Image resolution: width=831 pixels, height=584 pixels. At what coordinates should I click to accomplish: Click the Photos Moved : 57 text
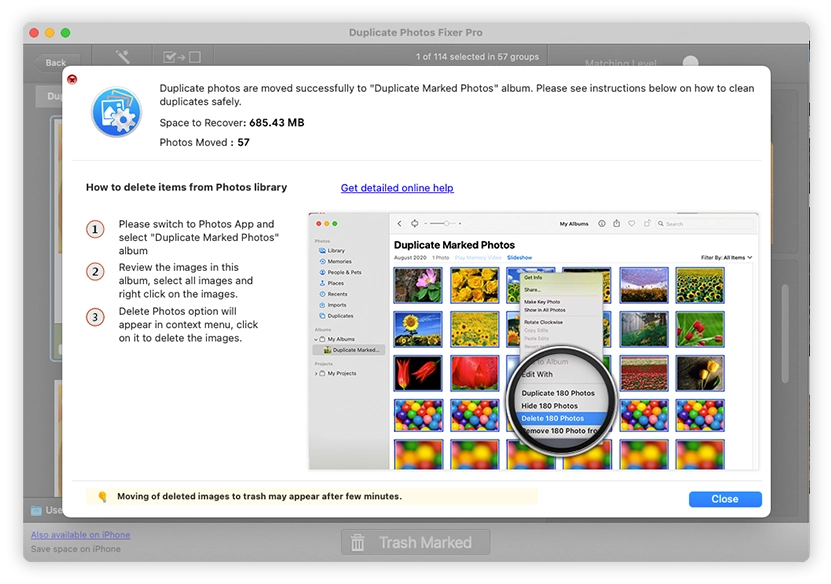click(205, 143)
